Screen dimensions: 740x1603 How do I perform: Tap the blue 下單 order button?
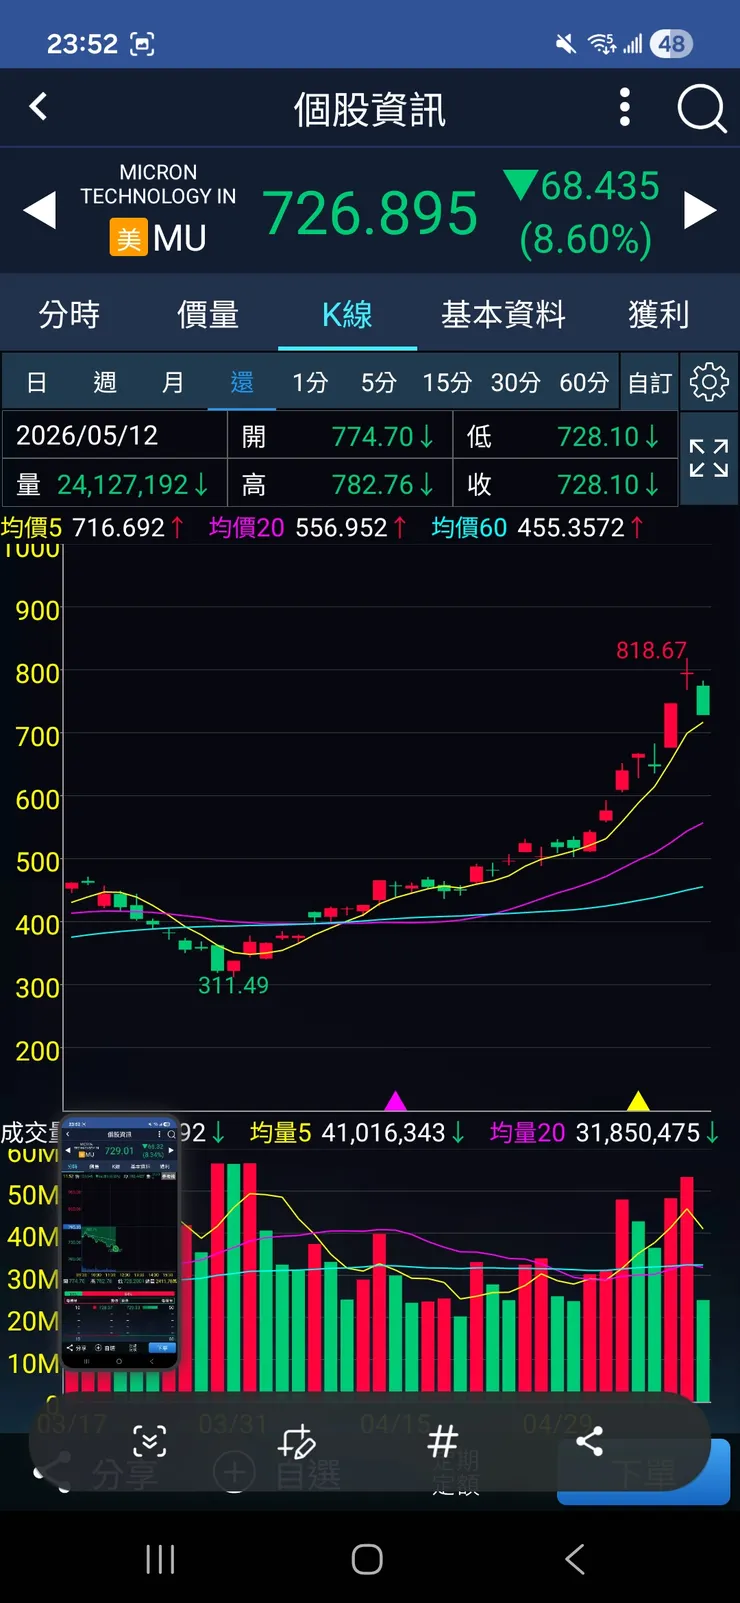[x=644, y=1472]
